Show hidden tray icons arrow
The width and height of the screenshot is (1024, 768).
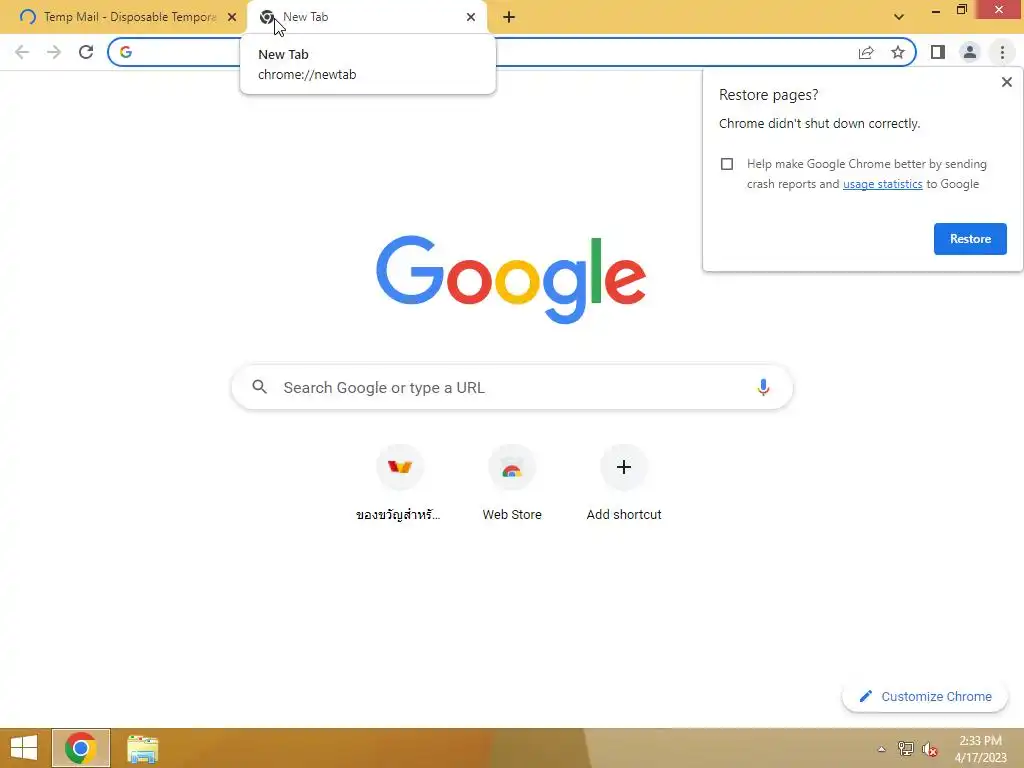click(882, 749)
